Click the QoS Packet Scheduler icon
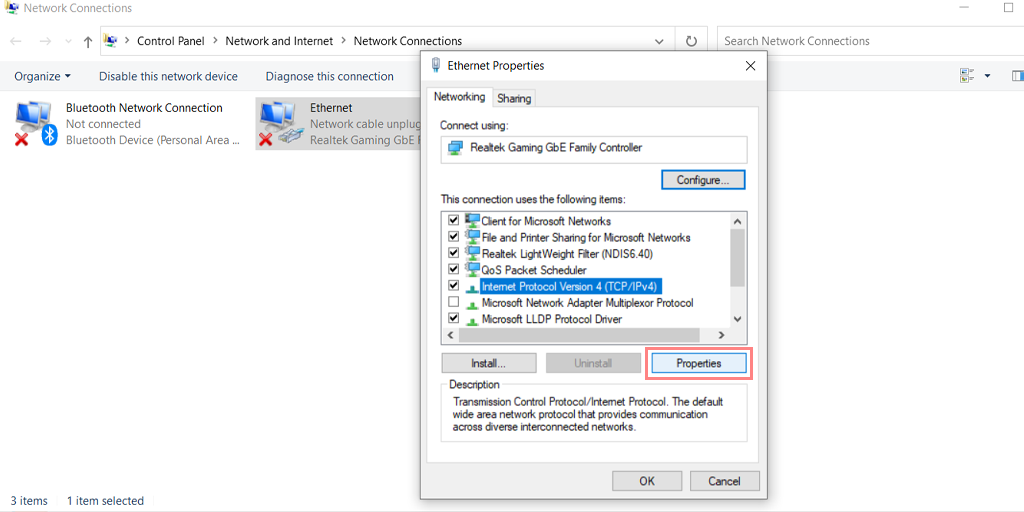Image resolution: width=1024 pixels, height=512 pixels. click(x=472, y=269)
